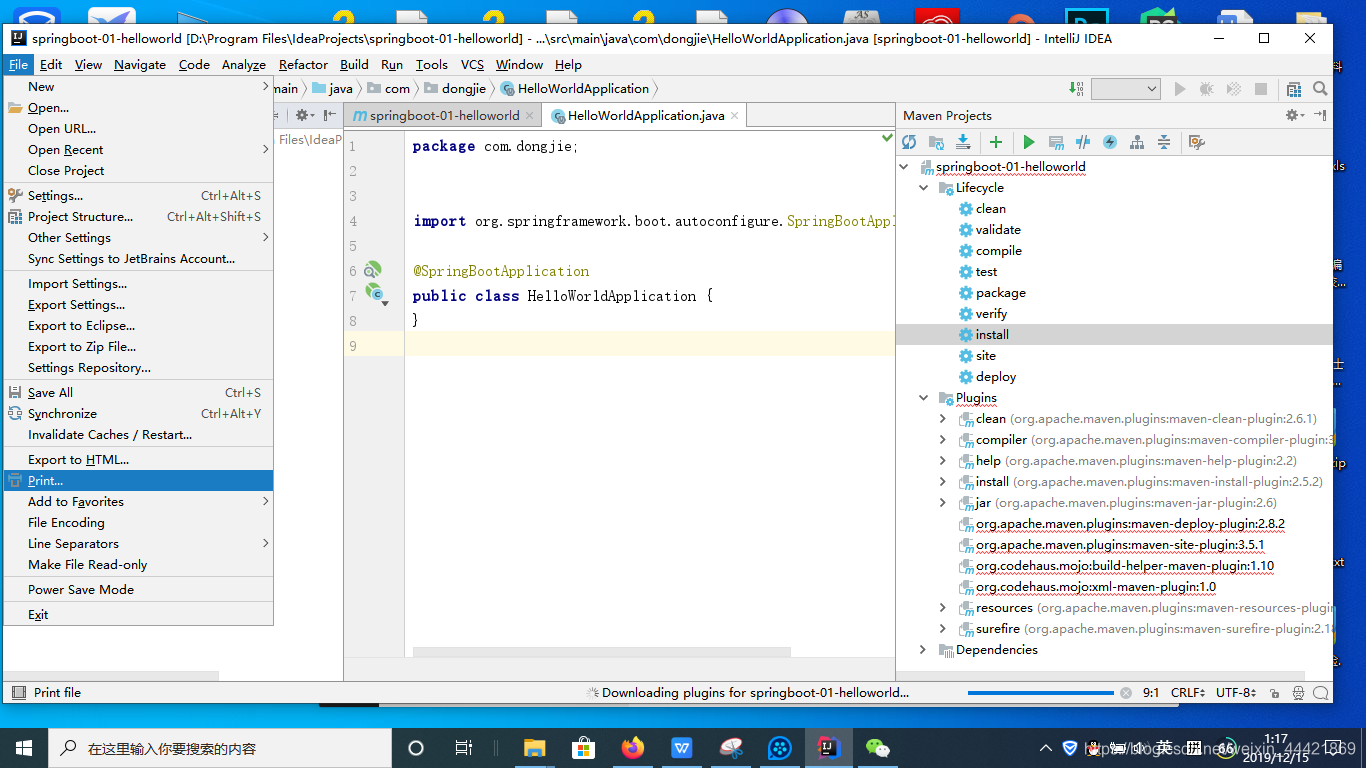Hide the Maven Projects panel
Image resolution: width=1366 pixels, height=768 pixels.
pyautogui.click(x=1320, y=115)
